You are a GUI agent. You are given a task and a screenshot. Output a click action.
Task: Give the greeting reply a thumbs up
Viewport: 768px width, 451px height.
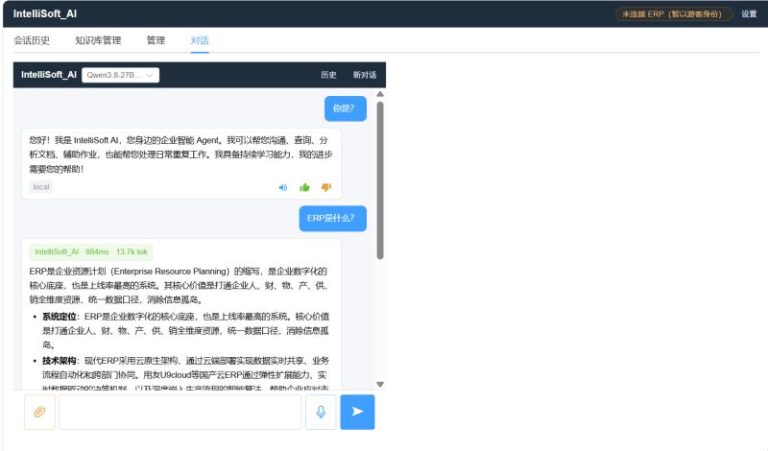click(305, 187)
